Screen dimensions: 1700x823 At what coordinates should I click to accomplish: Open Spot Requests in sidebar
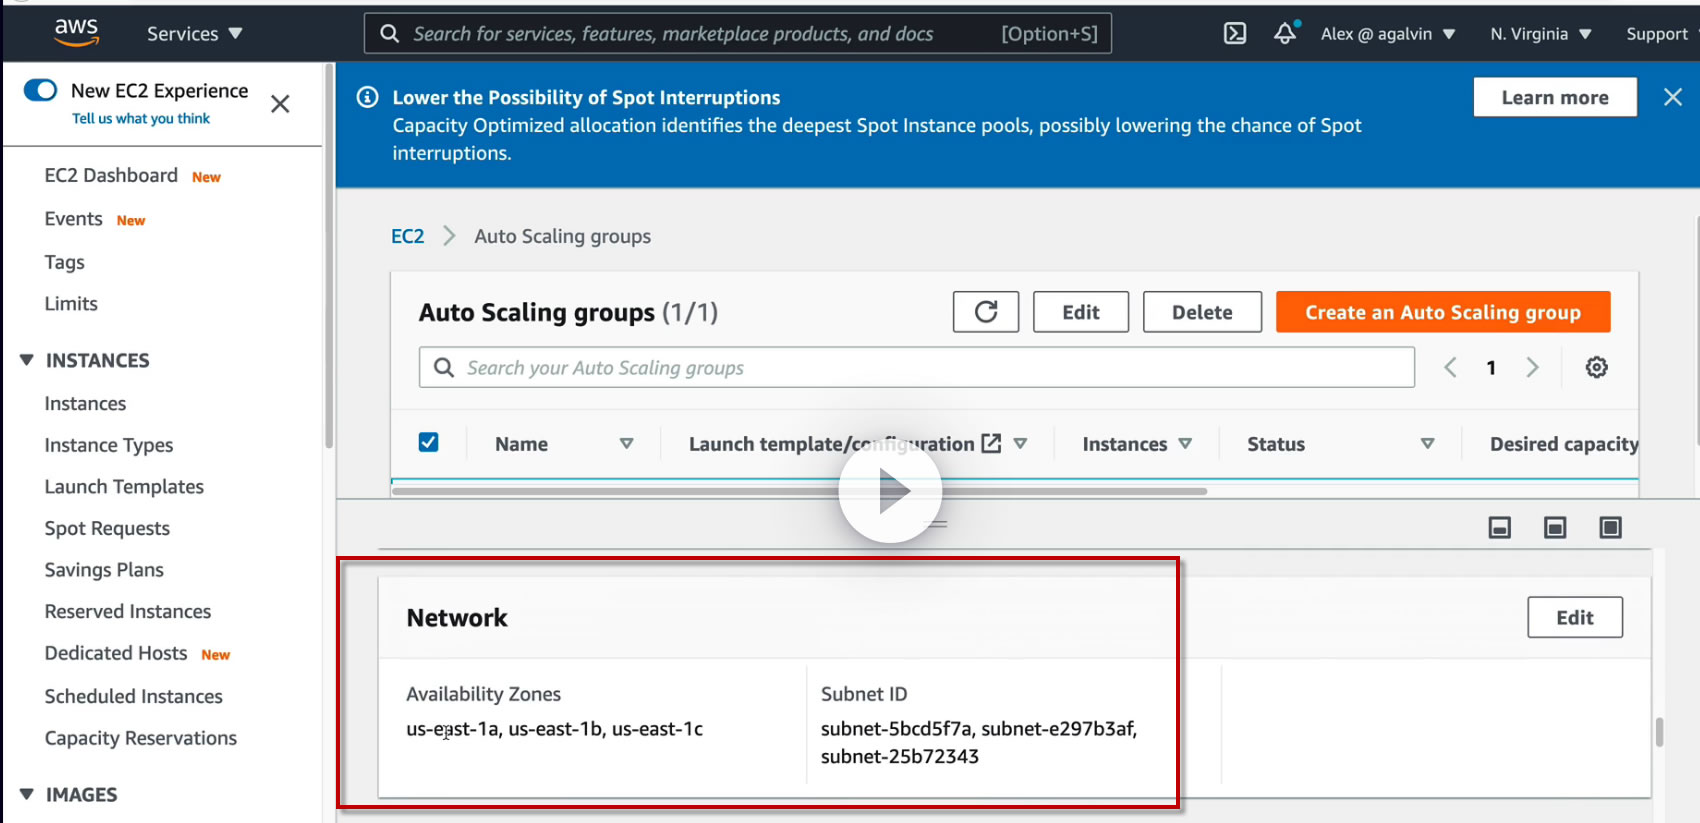tap(107, 528)
